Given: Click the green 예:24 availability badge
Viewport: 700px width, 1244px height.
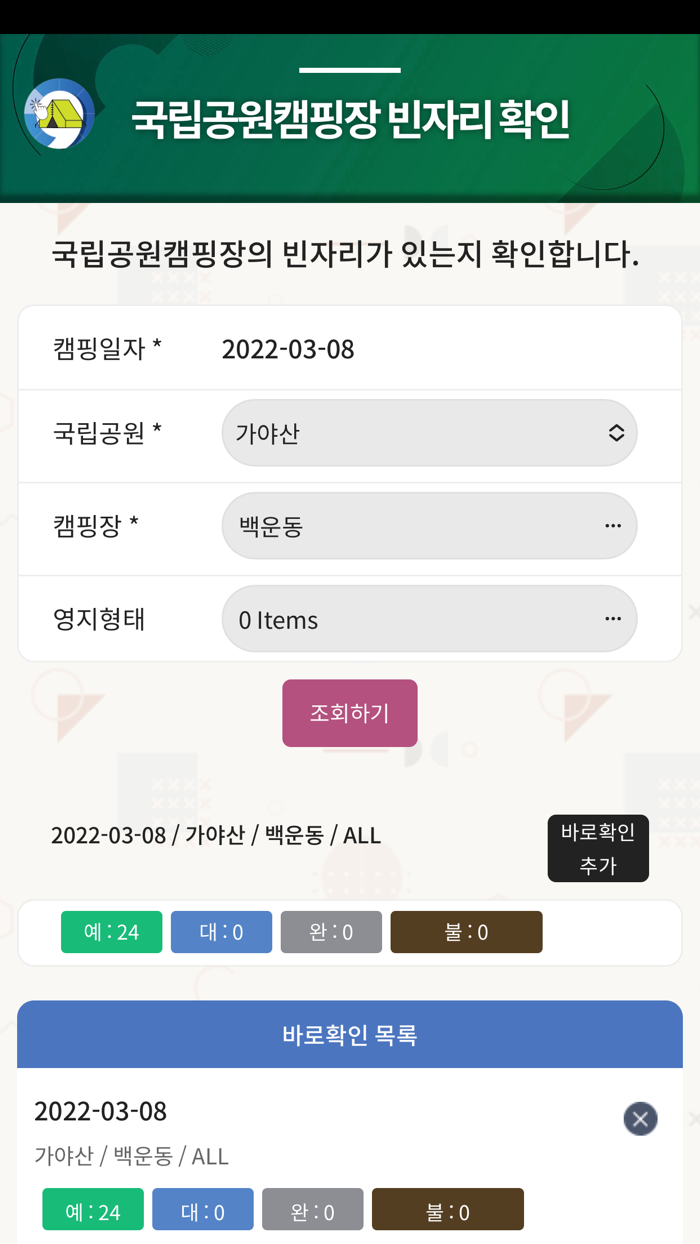Looking at the screenshot, I should (x=111, y=931).
